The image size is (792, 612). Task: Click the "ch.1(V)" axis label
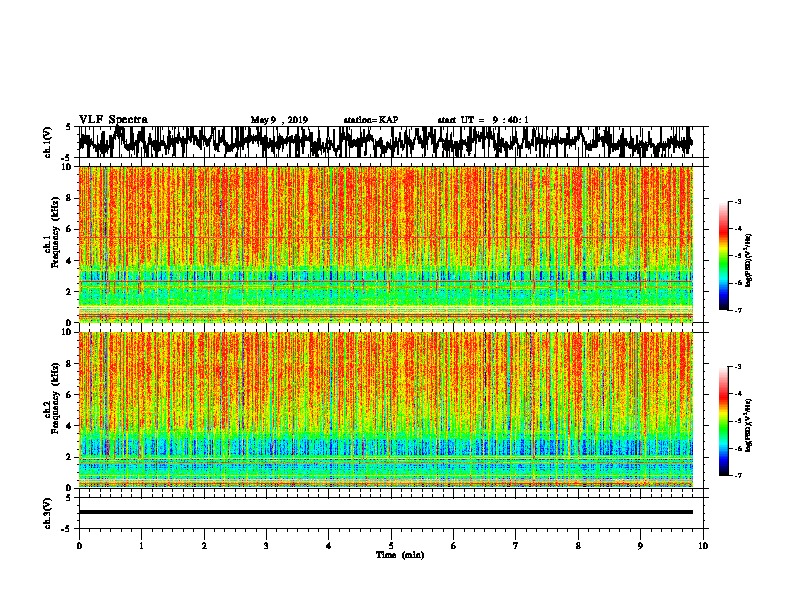pyautogui.click(x=48, y=142)
